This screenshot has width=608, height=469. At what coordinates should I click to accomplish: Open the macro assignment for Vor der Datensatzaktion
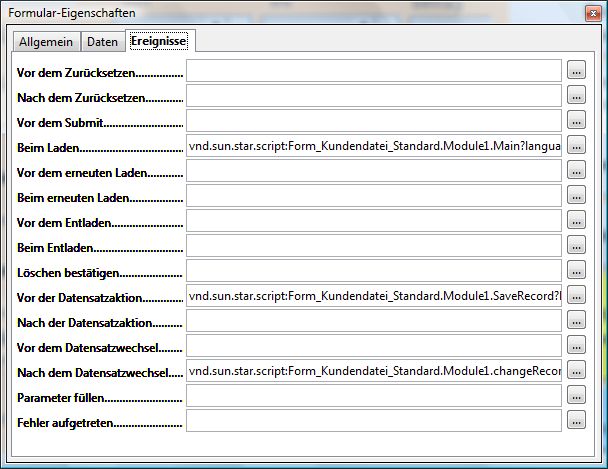tap(577, 295)
